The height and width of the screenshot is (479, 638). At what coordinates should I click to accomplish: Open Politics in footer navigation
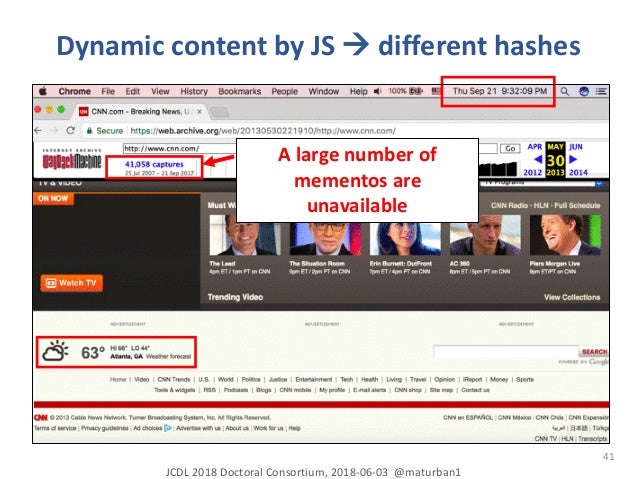pyautogui.click(x=251, y=379)
